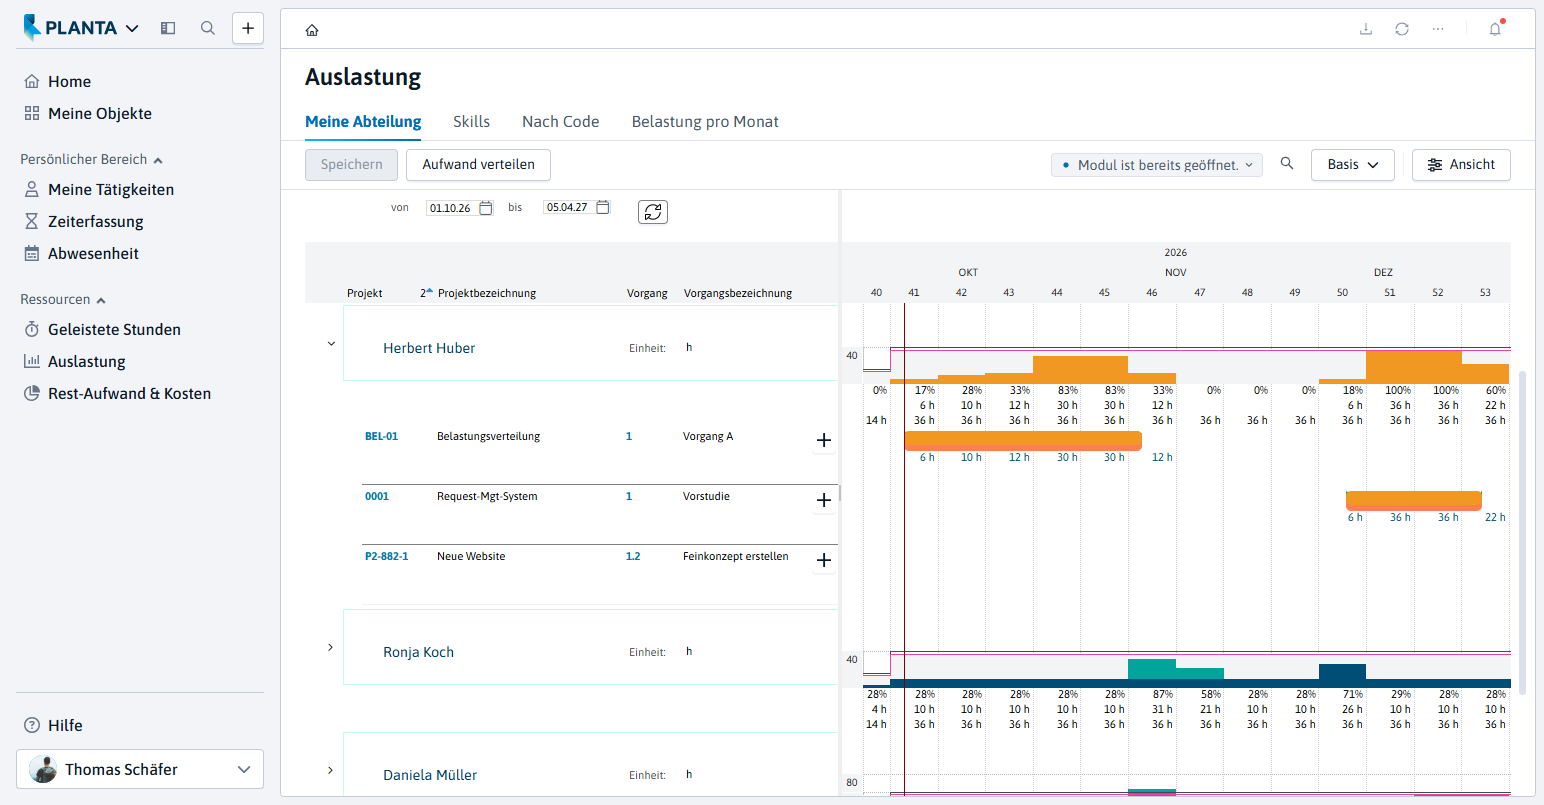This screenshot has width=1544, height=805.
Task: Click the Ansicht button
Action: [x=1461, y=165]
